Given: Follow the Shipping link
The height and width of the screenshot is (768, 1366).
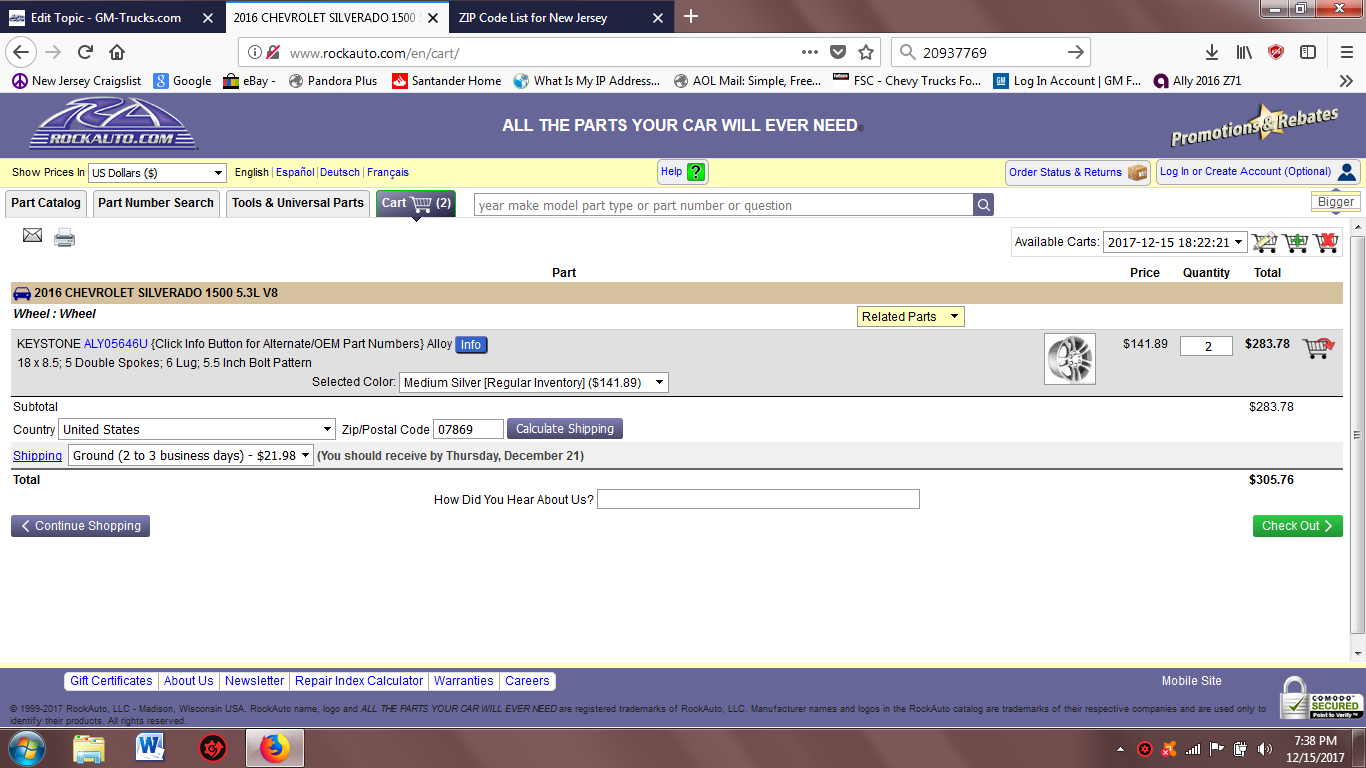Looking at the screenshot, I should [38, 456].
